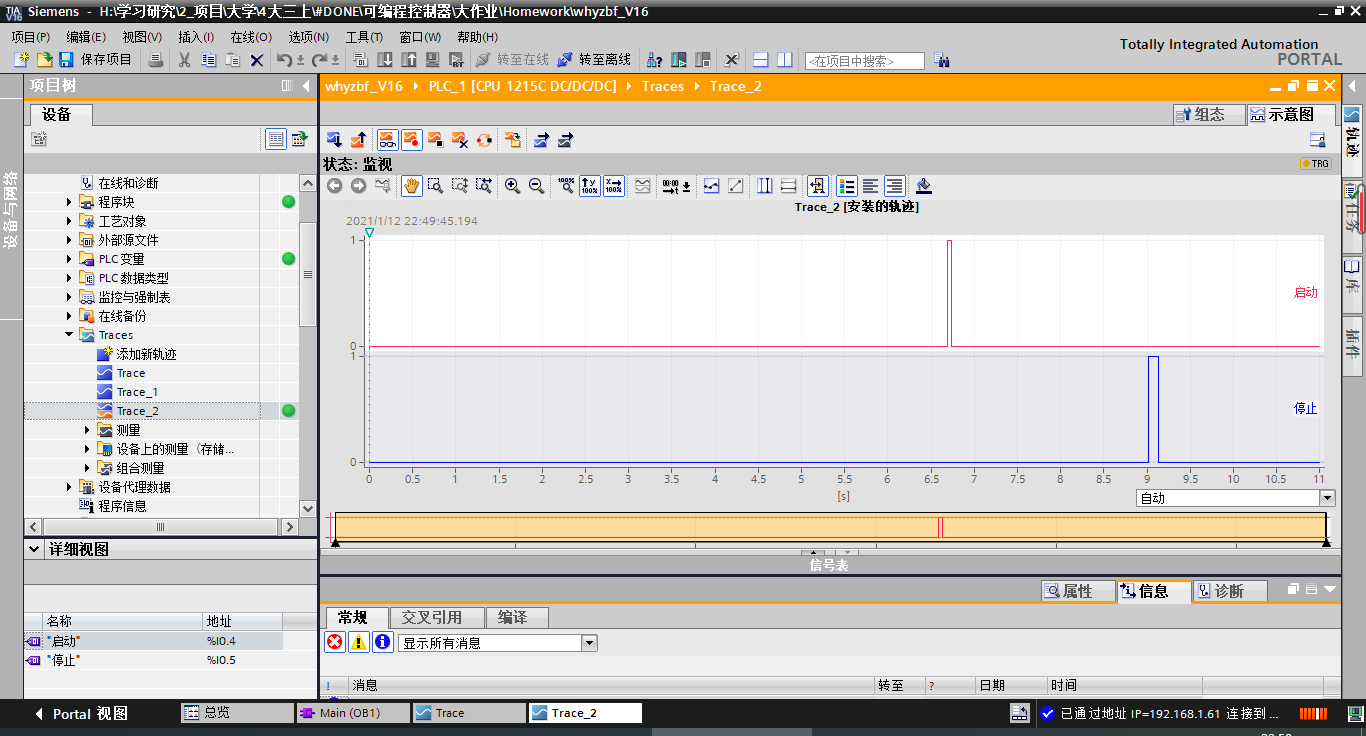This screenshot has width=1366, height=736.
Task: Toggle right-aligned legend button
Action: click(x=895, y=186)
